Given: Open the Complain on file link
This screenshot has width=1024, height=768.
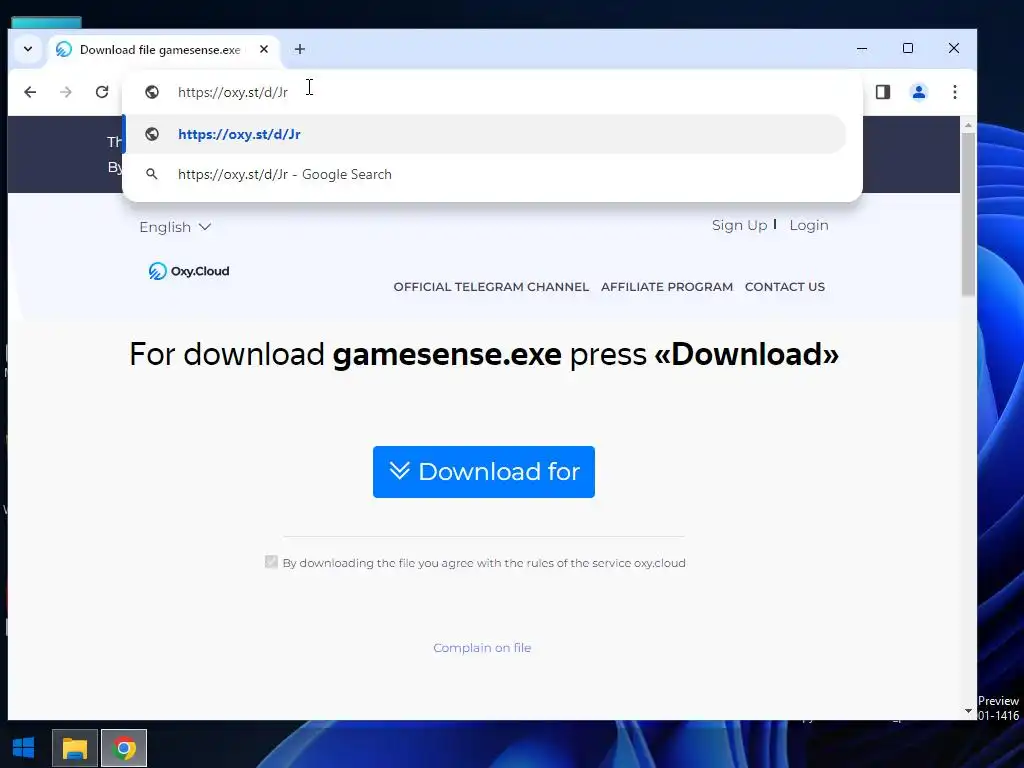Looking at the screenshot, I should pos(482,648).
